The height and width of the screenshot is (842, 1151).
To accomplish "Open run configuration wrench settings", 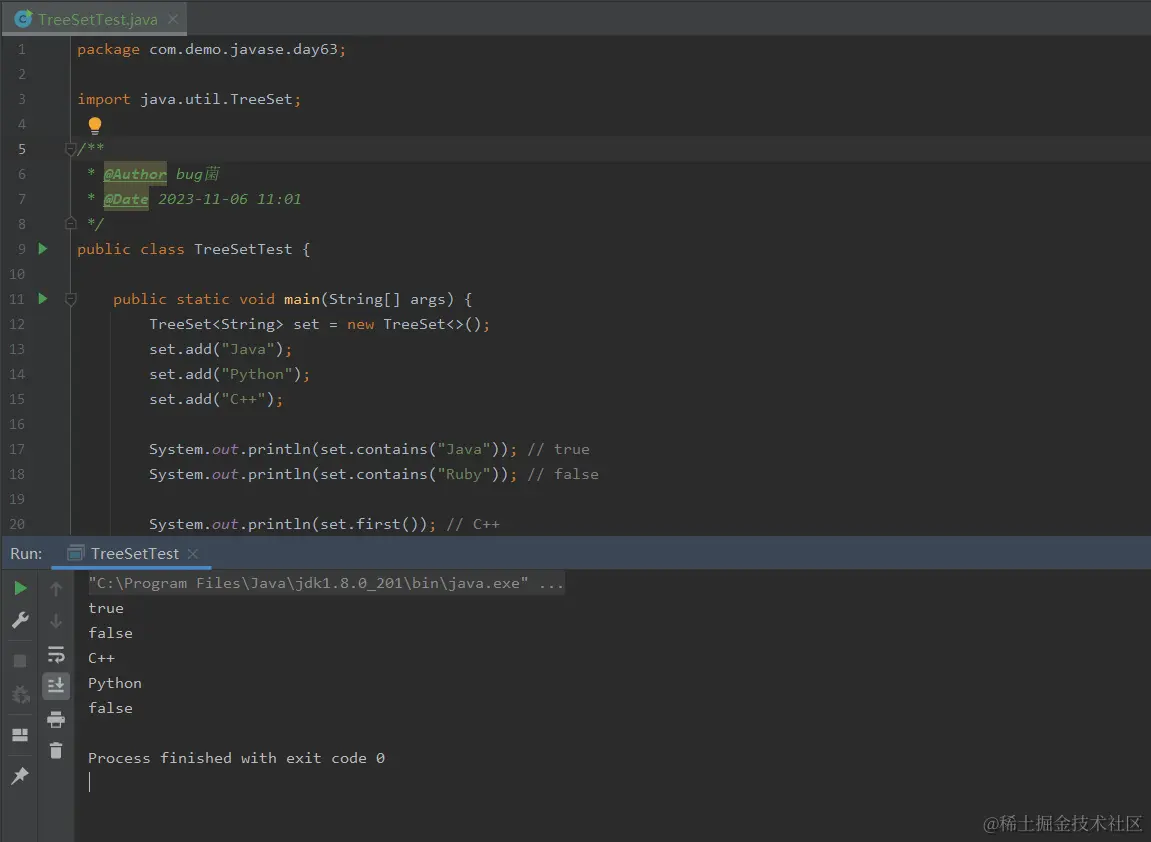I will coord(21,620).
